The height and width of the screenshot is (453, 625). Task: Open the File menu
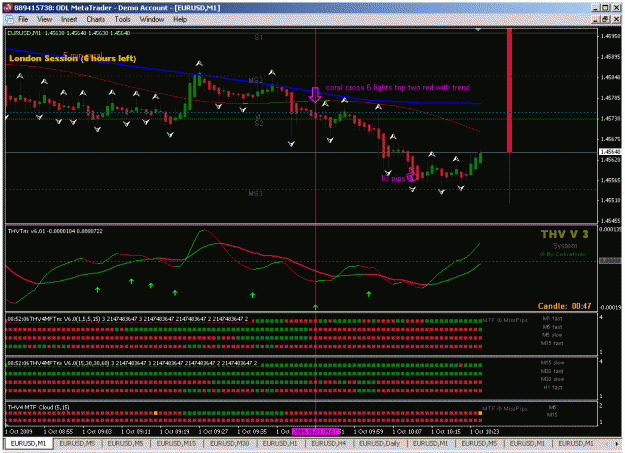[x=23, y=19]
